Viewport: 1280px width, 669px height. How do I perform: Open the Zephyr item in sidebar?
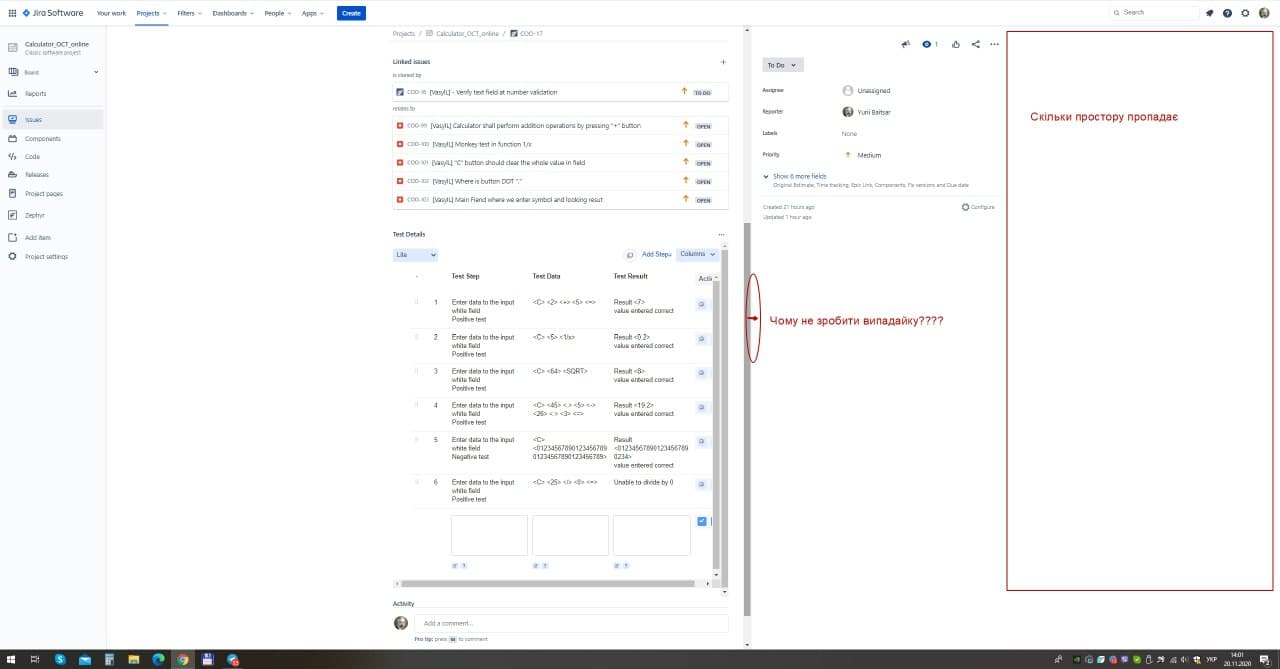point(35,215)
